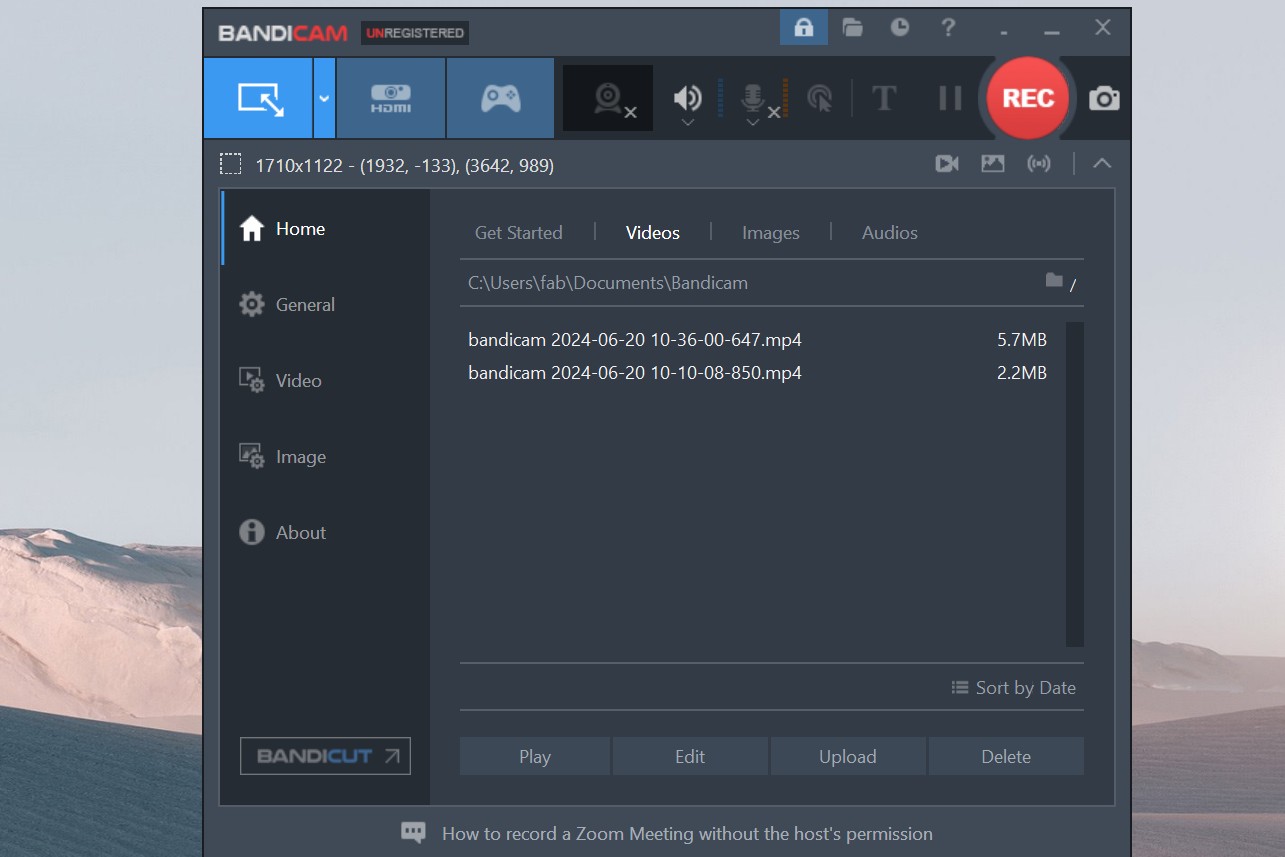1285x857 pixels.
Task: Click the 5.7MB file size
Action: pos(1022,340)
